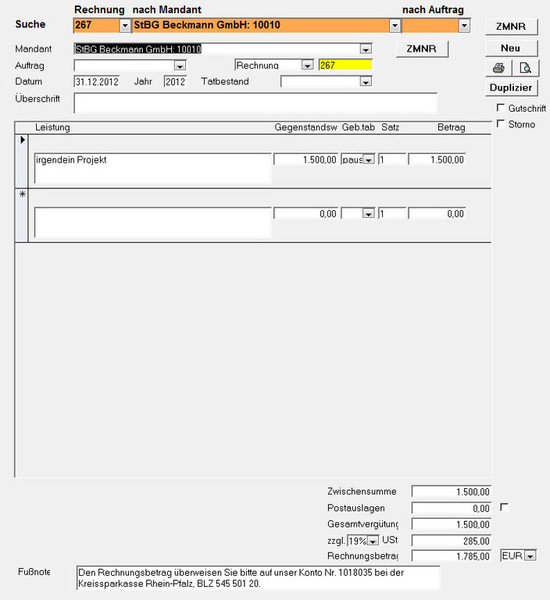This screenshot has height=600, width=550.
Task: Enable the Gutschrift checkbox
Action: [x=500, y=108]
